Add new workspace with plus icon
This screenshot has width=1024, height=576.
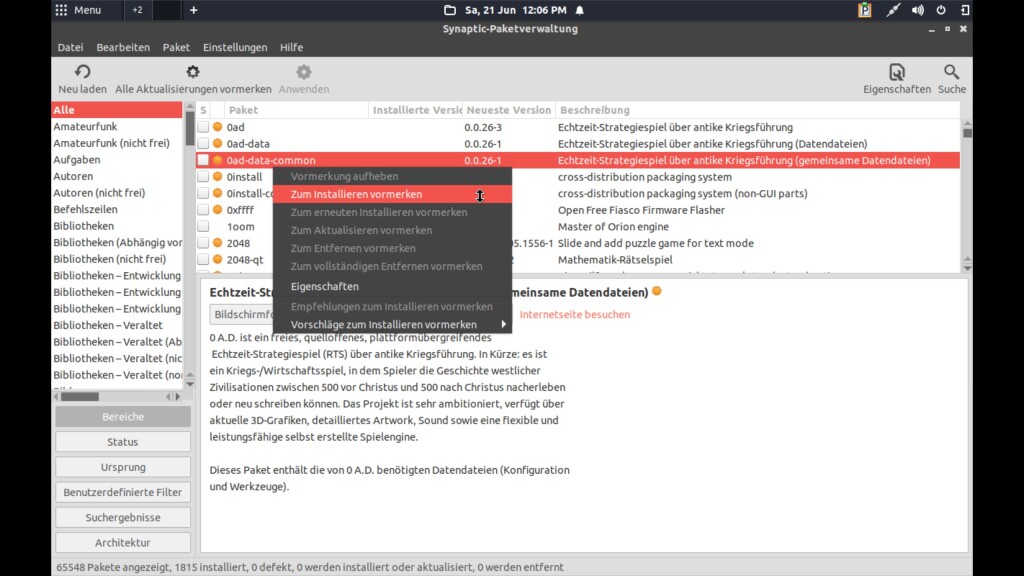pos(193,10)
